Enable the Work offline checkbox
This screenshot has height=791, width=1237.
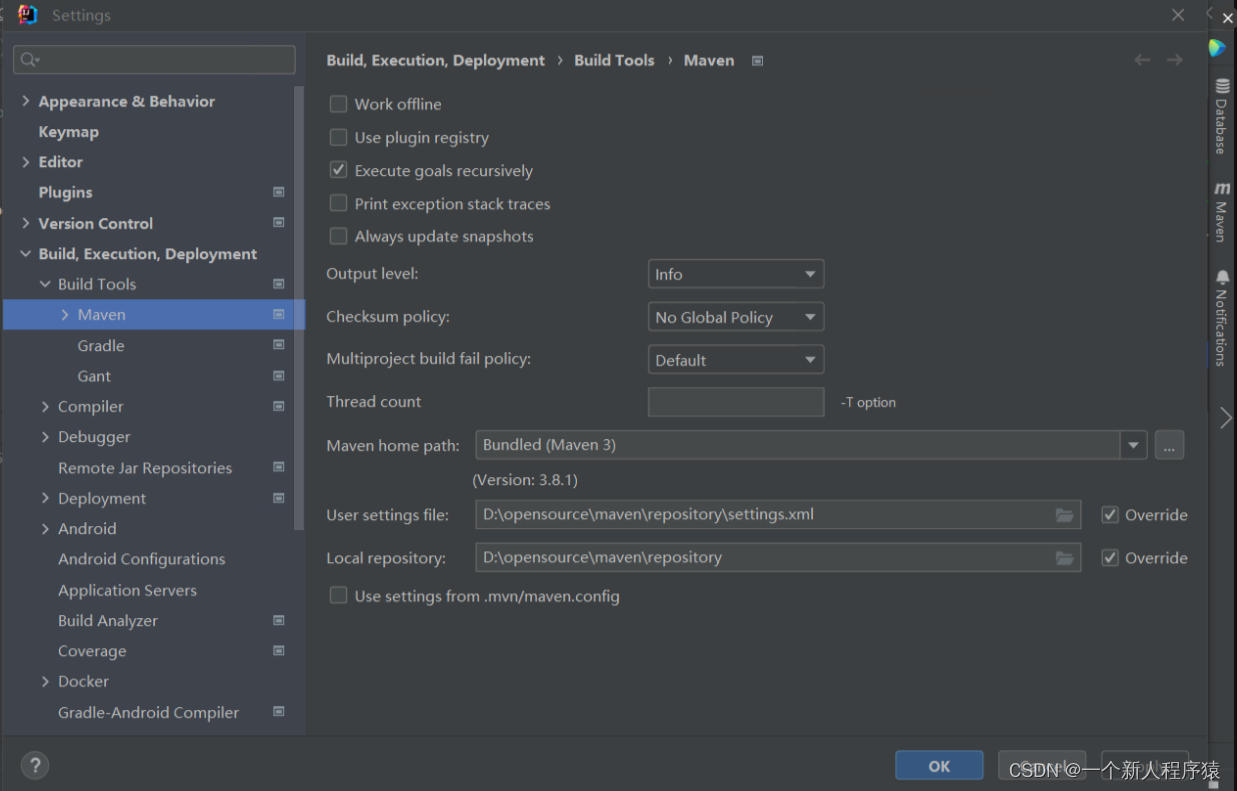coord(339,104)
